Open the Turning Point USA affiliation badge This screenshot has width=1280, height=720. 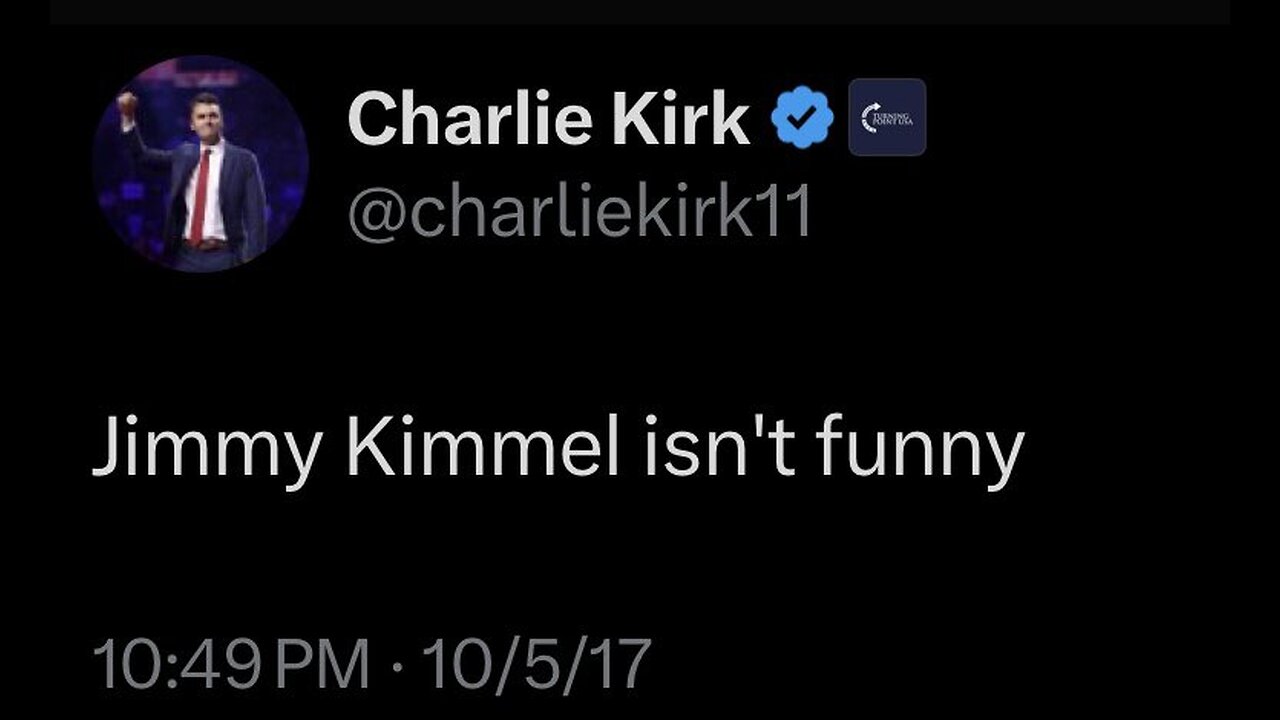pyautogui.click(x=887, y=118)
